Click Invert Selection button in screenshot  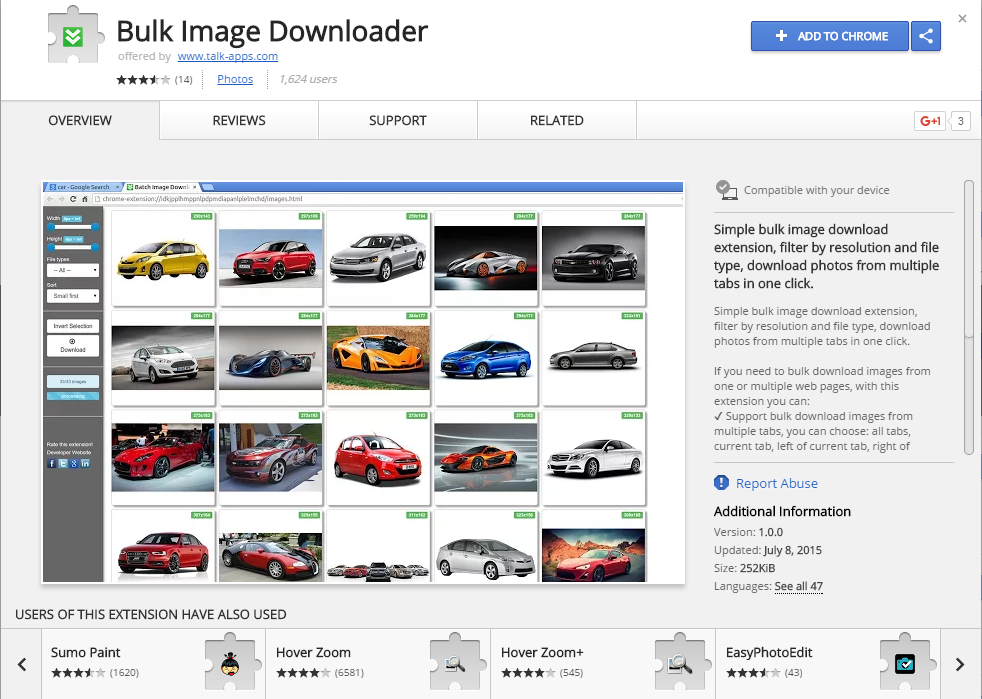73,326
